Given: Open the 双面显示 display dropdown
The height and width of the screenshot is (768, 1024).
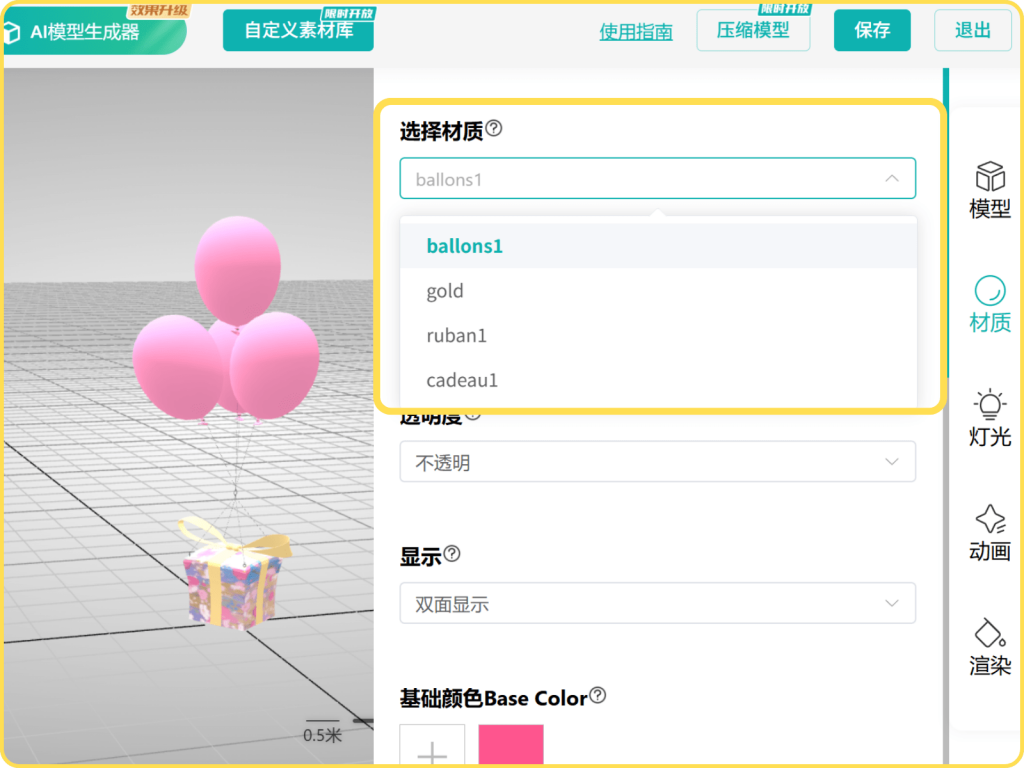Looking at the screenshot, I should [x=658, y=603].
